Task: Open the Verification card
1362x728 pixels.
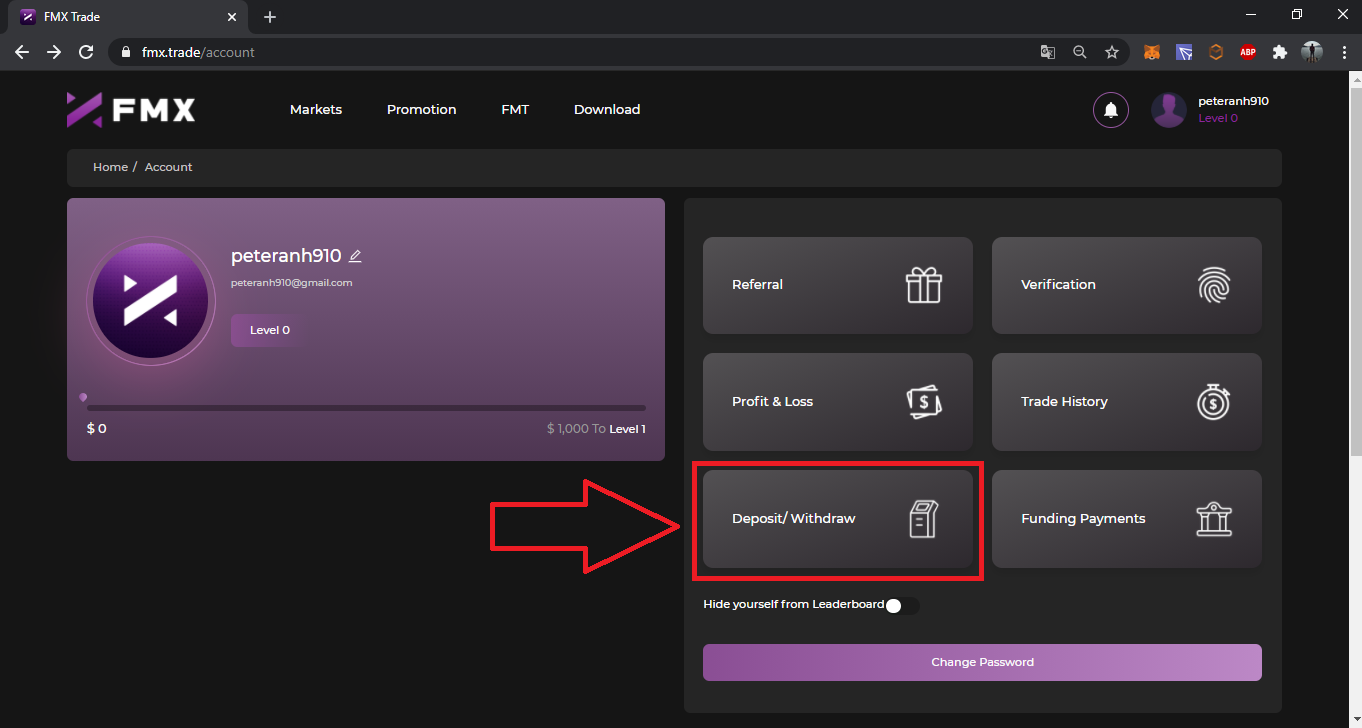Action: (x=1127, y=285)
